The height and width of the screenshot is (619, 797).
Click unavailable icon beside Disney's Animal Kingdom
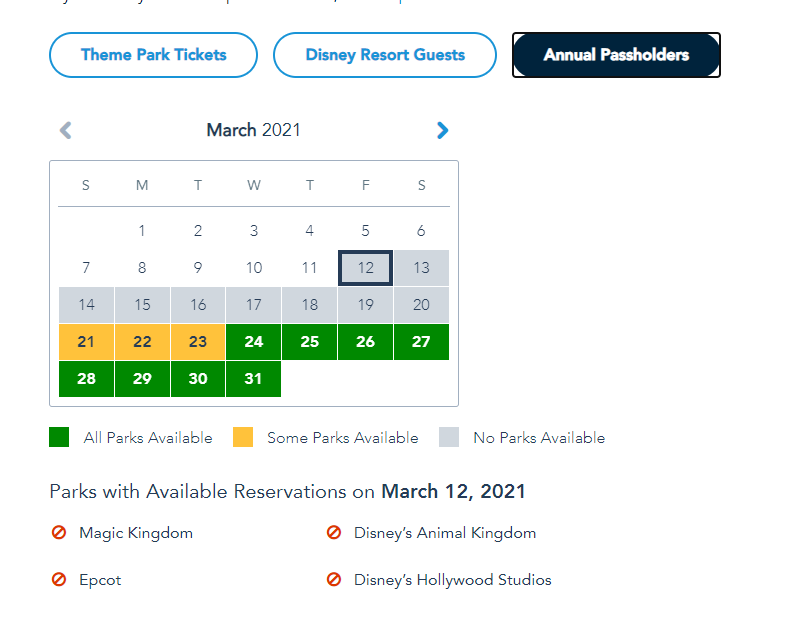[x=334, y=533]
